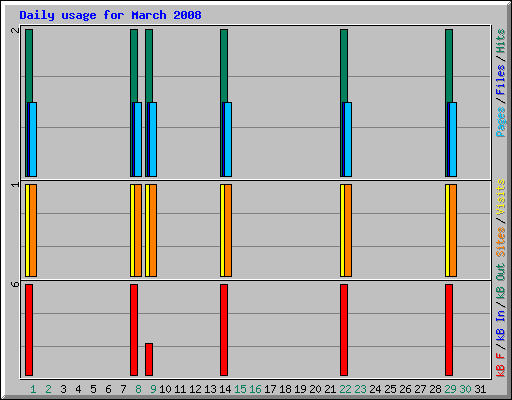Image resolution: width=512 pixels, height=400 pixels.
Task: Click the yellow "Visits" legend label
Action: coord(501,197)
